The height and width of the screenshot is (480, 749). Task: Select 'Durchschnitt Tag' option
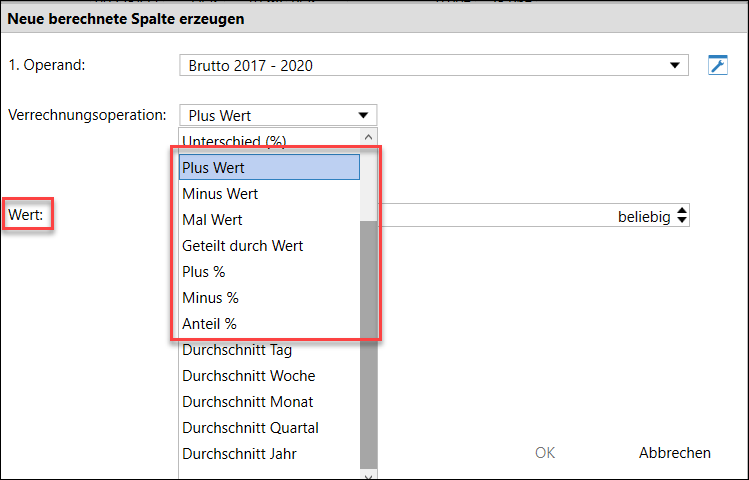269,350
